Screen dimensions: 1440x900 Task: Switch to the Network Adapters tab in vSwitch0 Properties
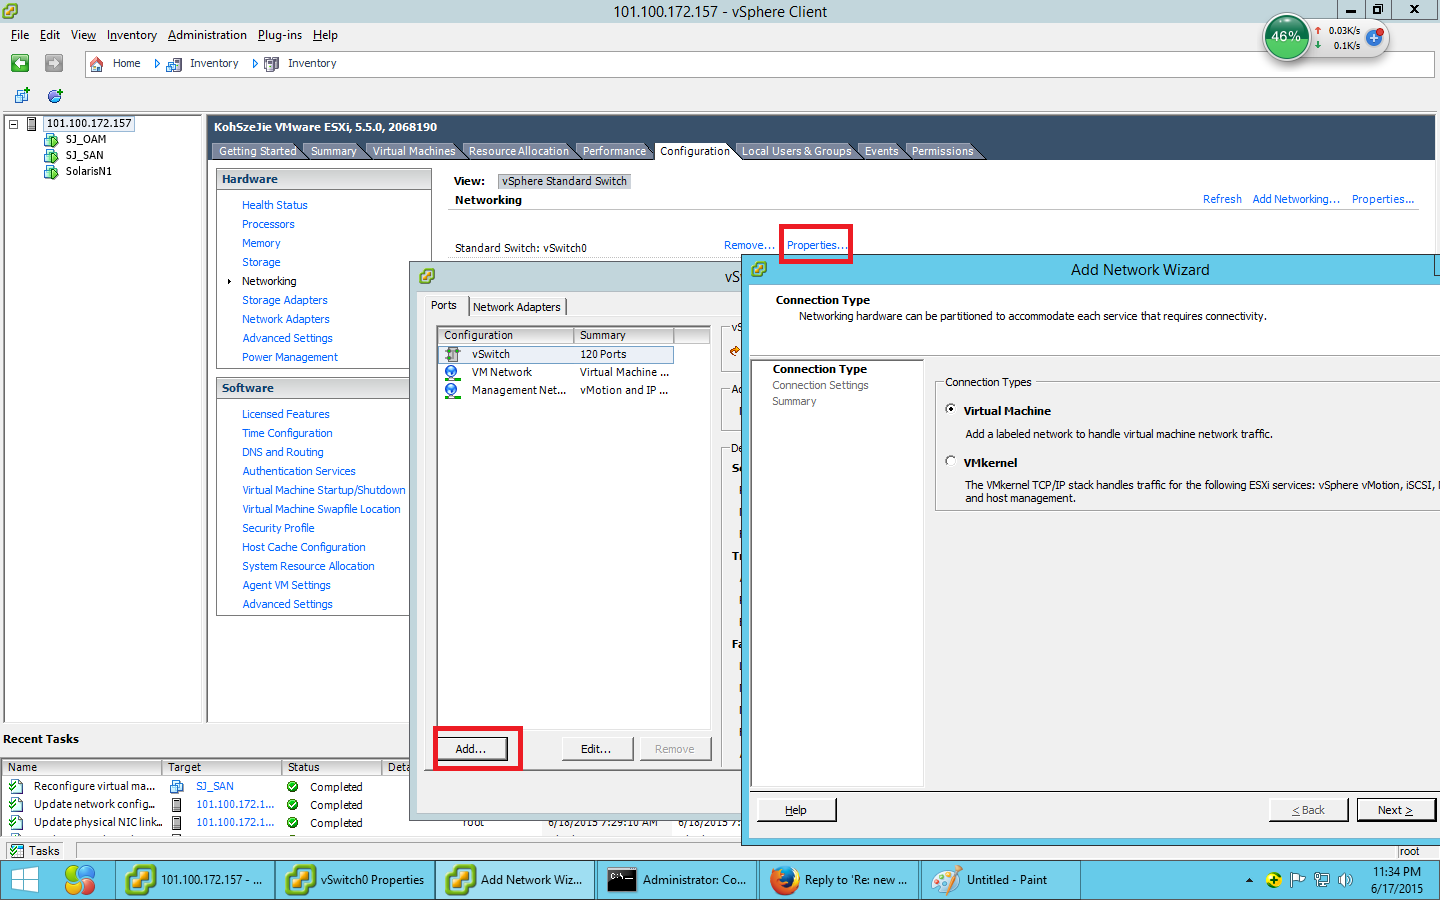pyautogui.click(x=517, y=307)
